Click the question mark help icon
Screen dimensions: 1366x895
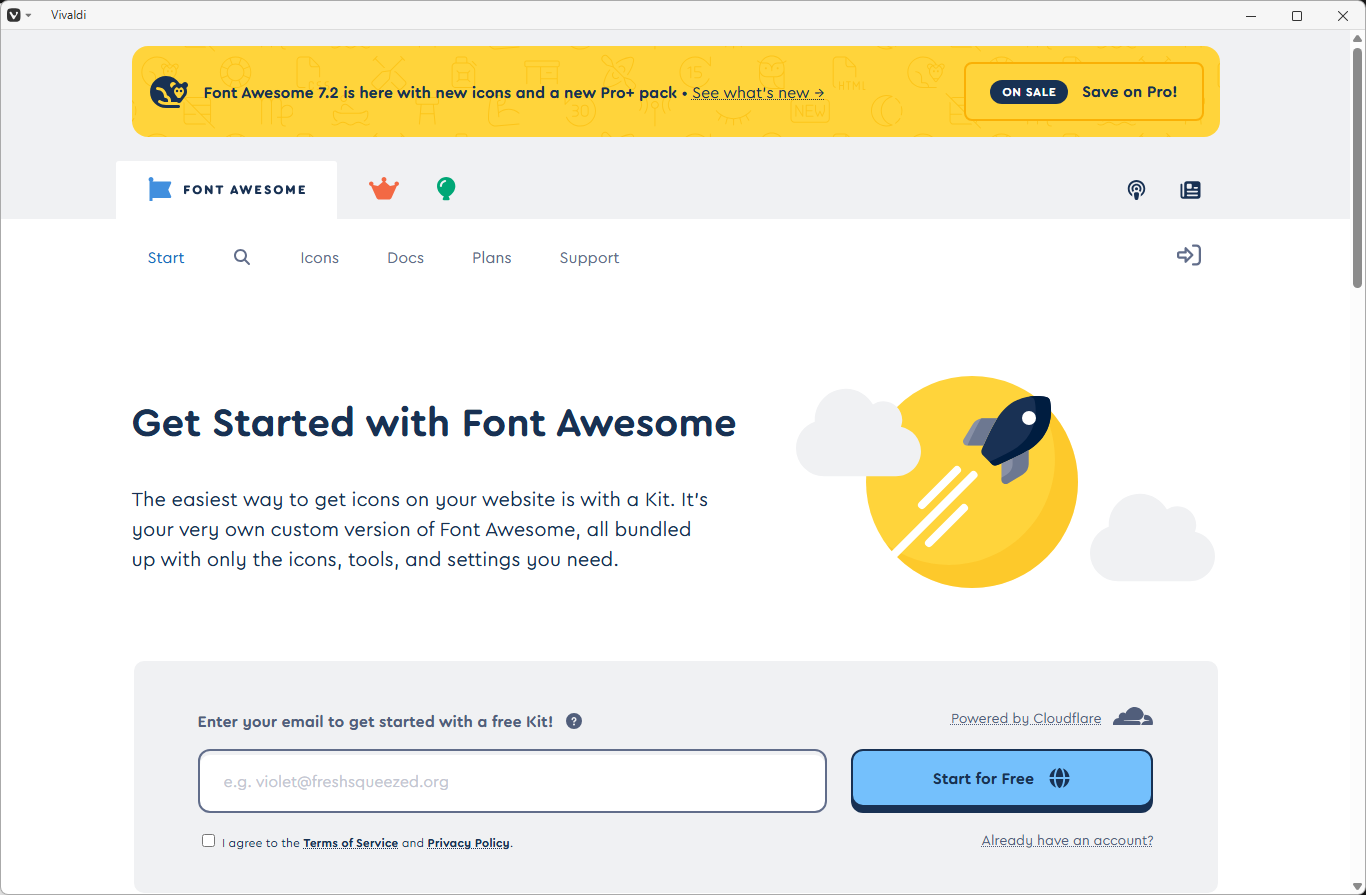574,721
